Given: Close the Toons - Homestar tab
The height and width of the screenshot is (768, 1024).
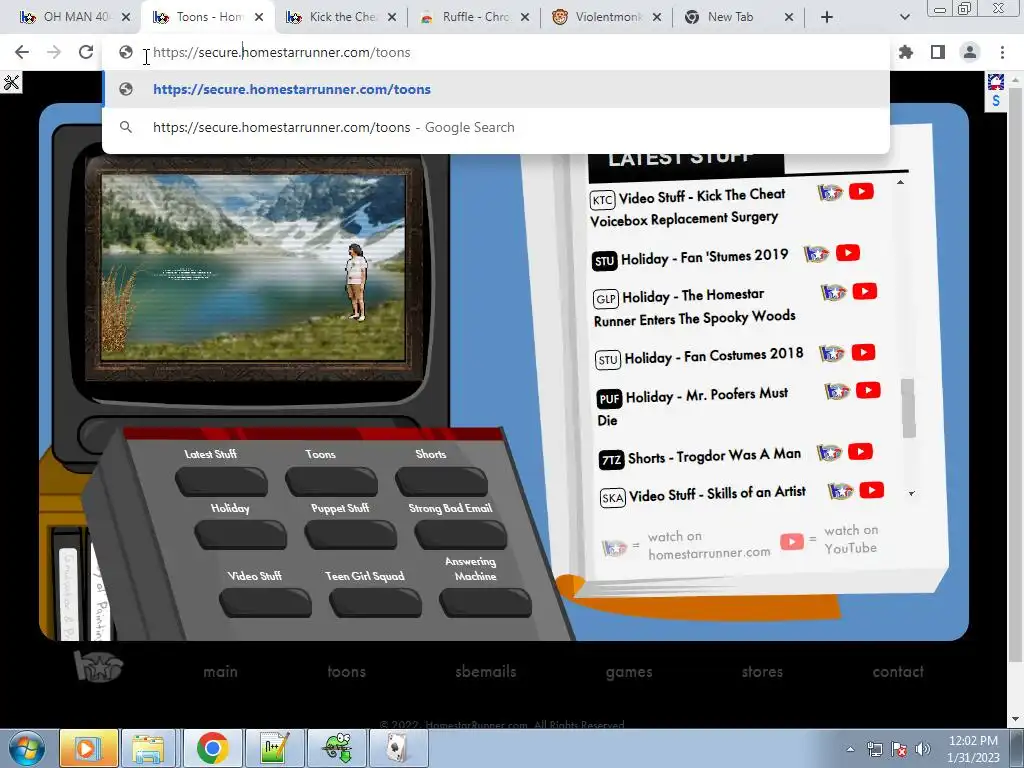Looking at the screenshot, I should (x=259, y=17).
